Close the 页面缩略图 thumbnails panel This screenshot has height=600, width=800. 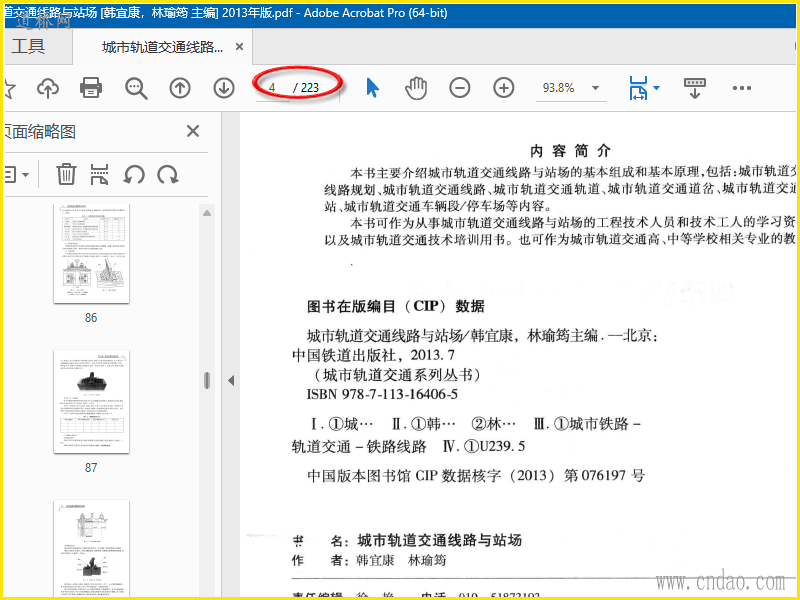pyautogui.click(x=193, y=131)
